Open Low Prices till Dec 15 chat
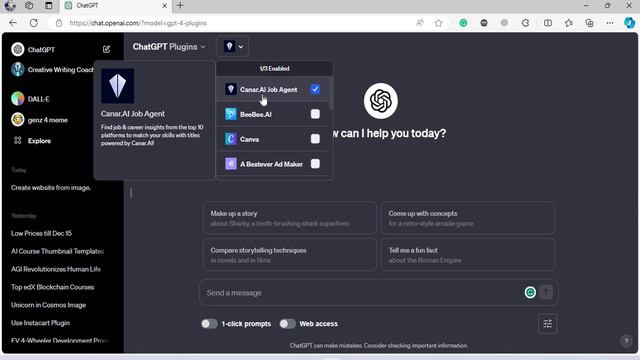640x360 pixels. [x=41, y=233]
